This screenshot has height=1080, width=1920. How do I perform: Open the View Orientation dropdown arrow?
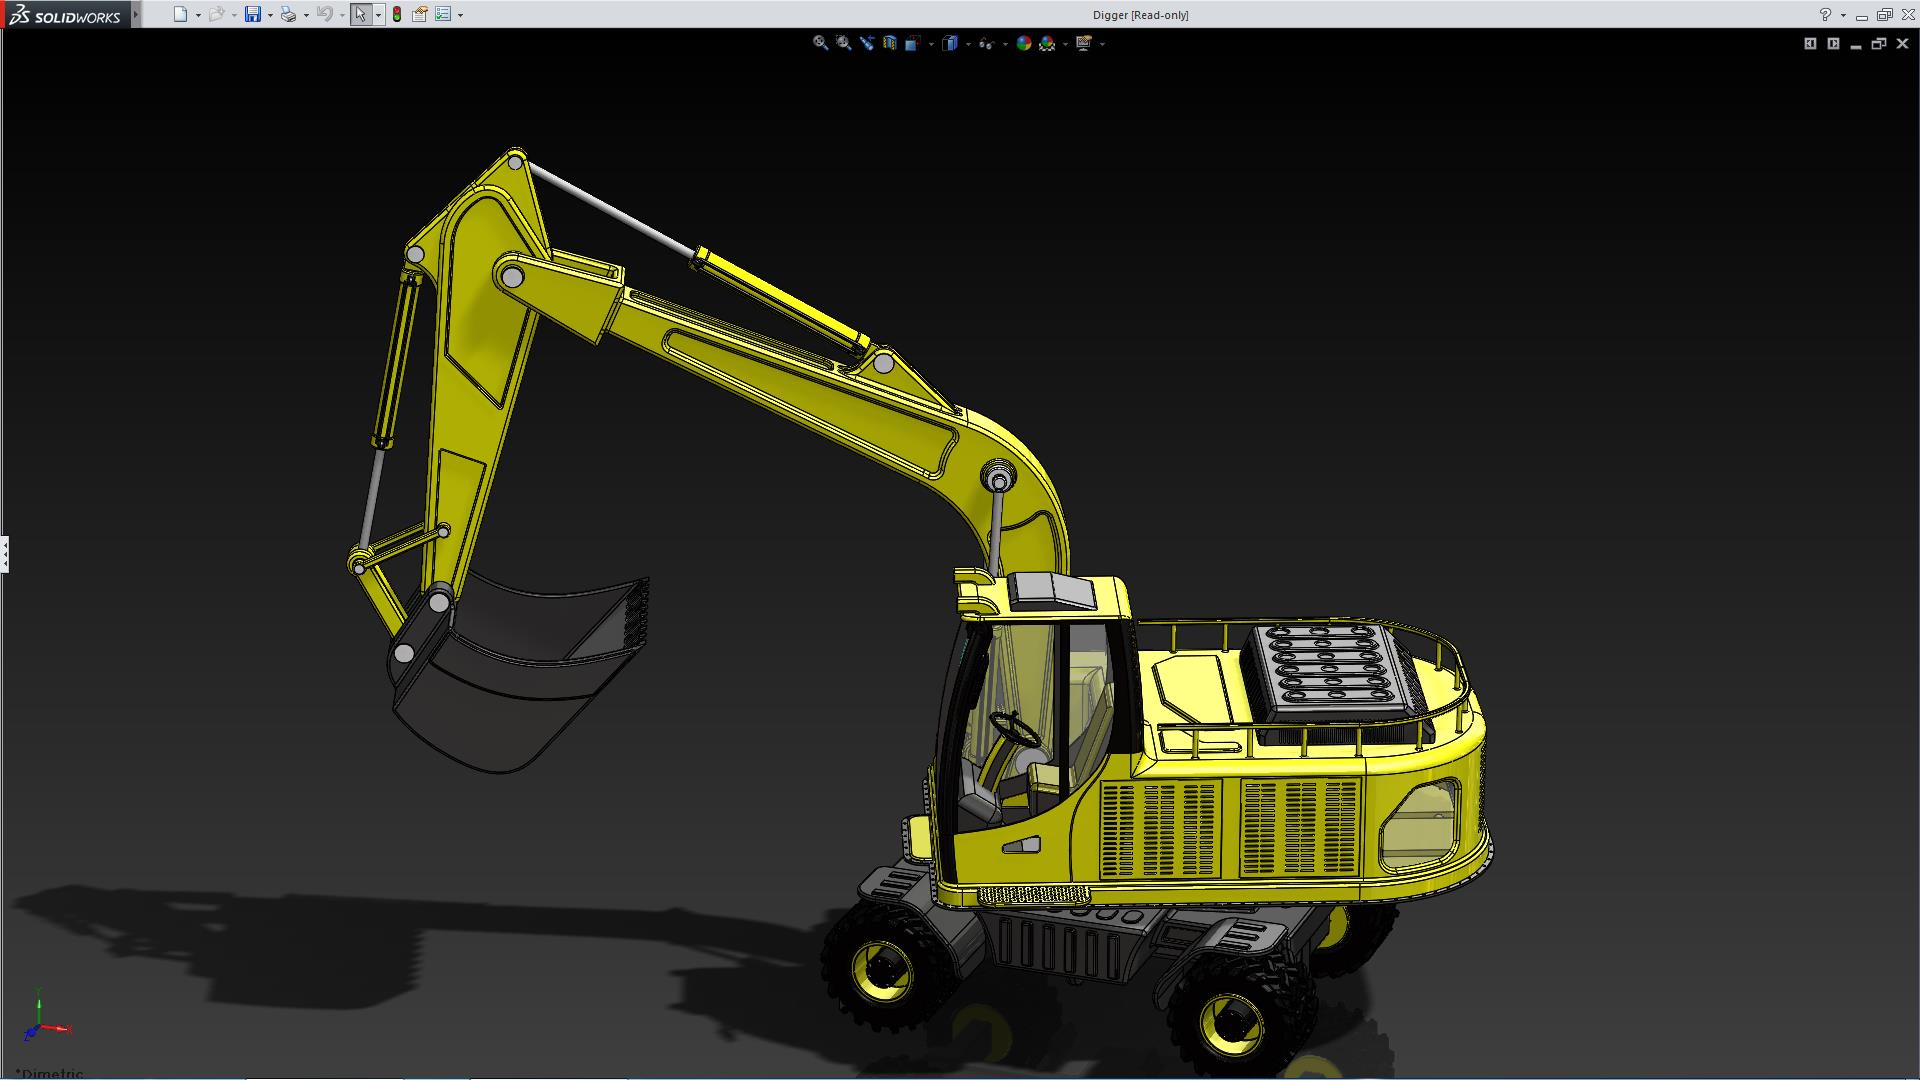[x=931, y=44]
